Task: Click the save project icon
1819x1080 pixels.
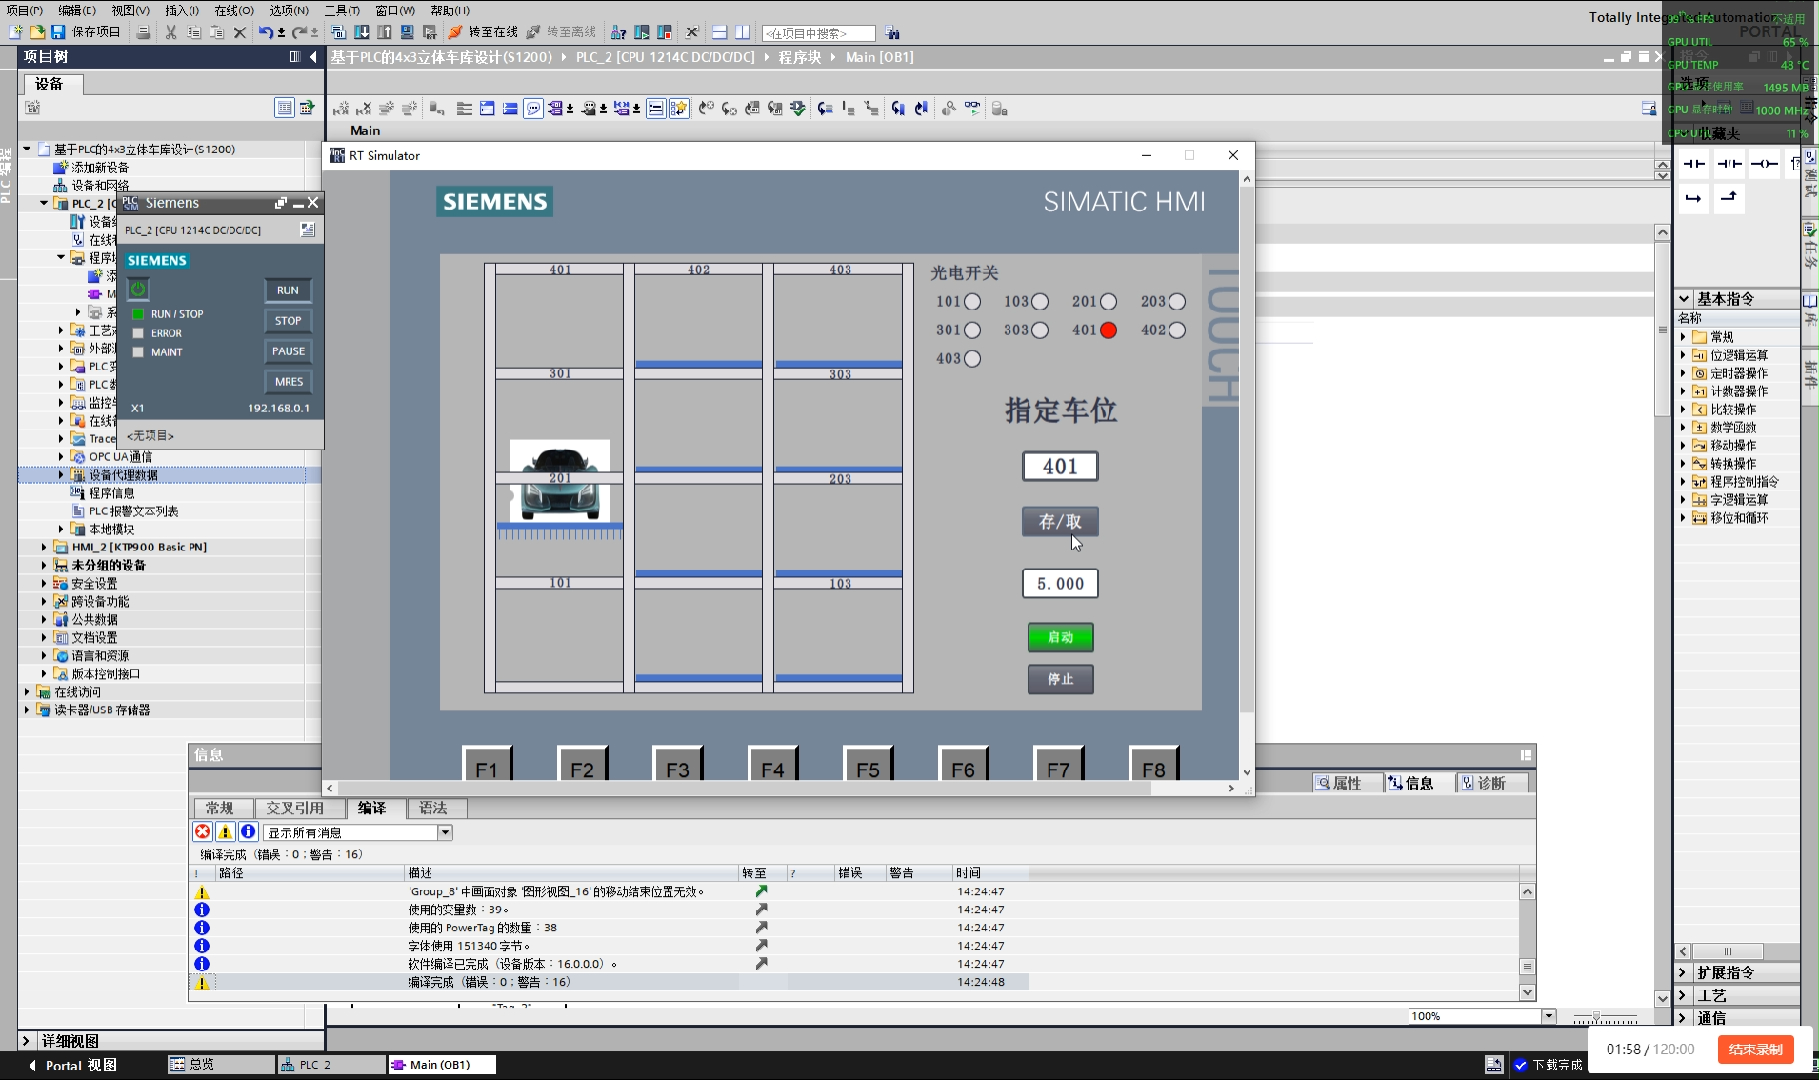Action: pyautogui.click(x=58, y=32)
